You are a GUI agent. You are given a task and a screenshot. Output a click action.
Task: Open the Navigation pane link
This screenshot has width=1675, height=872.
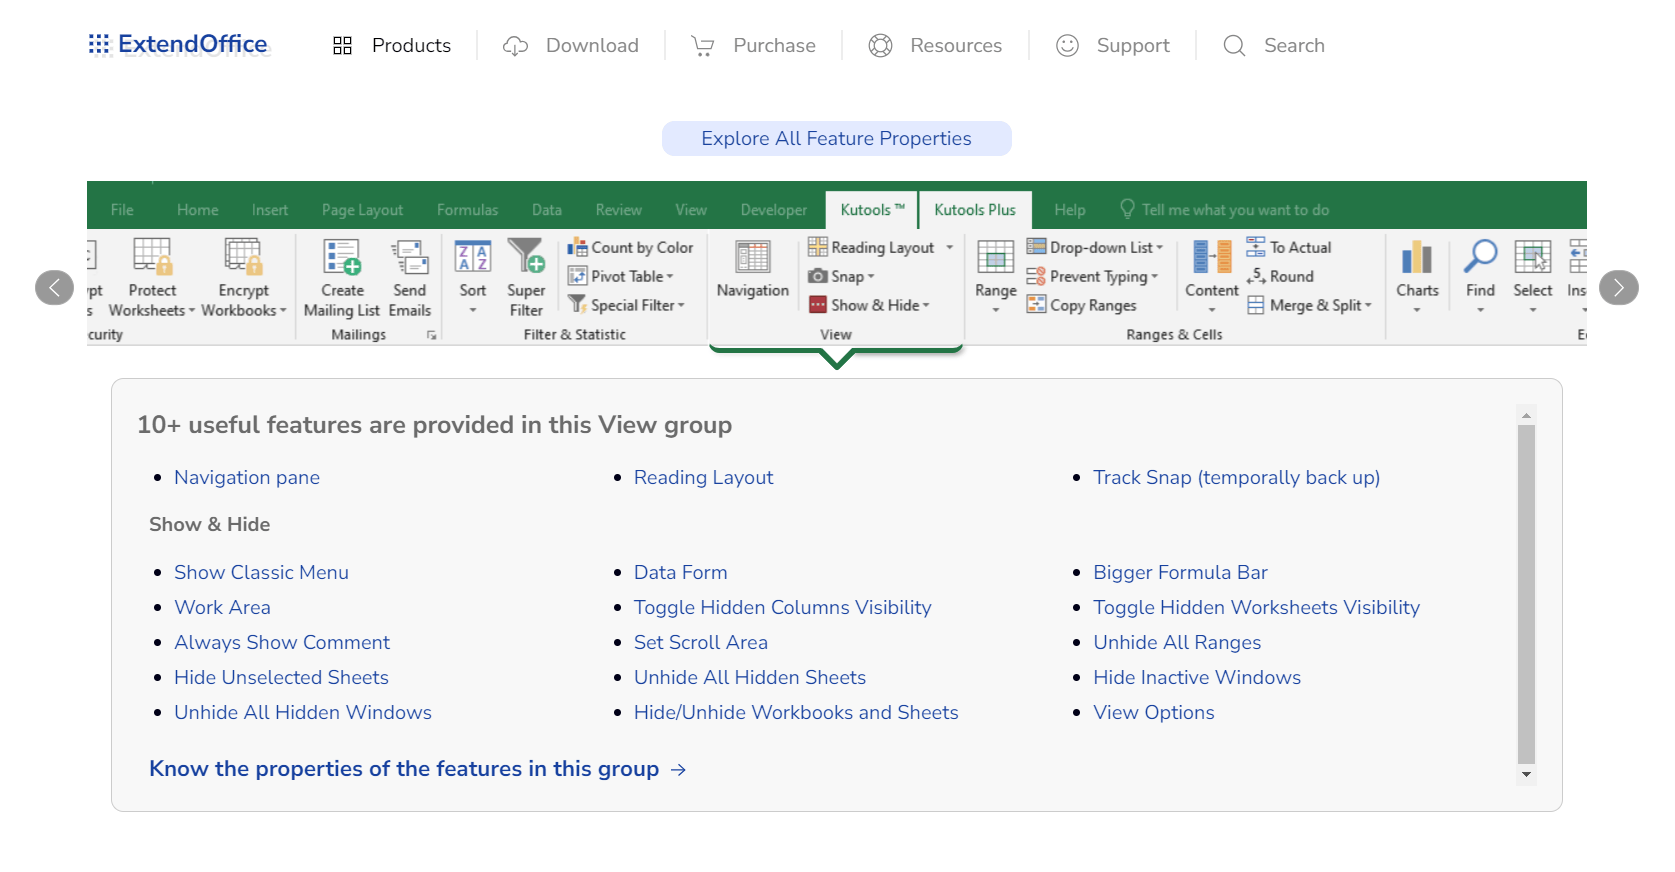coord(247,477)
